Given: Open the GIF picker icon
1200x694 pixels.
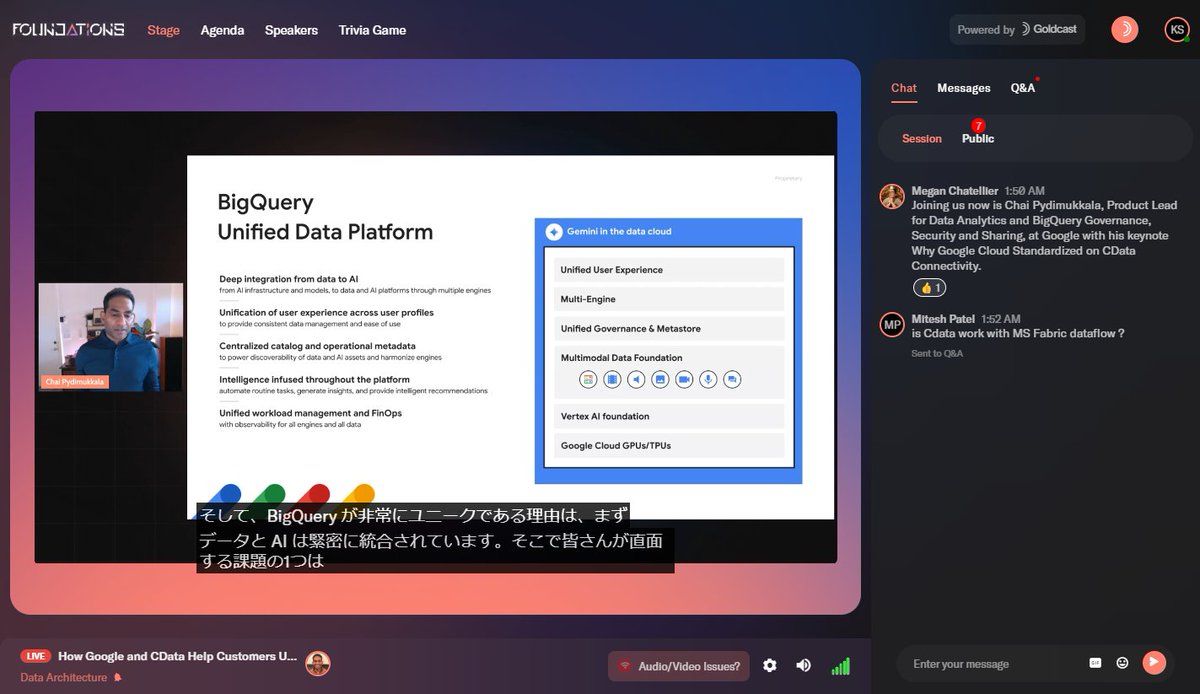Looking at the screenshot, I should tap(1095, 663).
